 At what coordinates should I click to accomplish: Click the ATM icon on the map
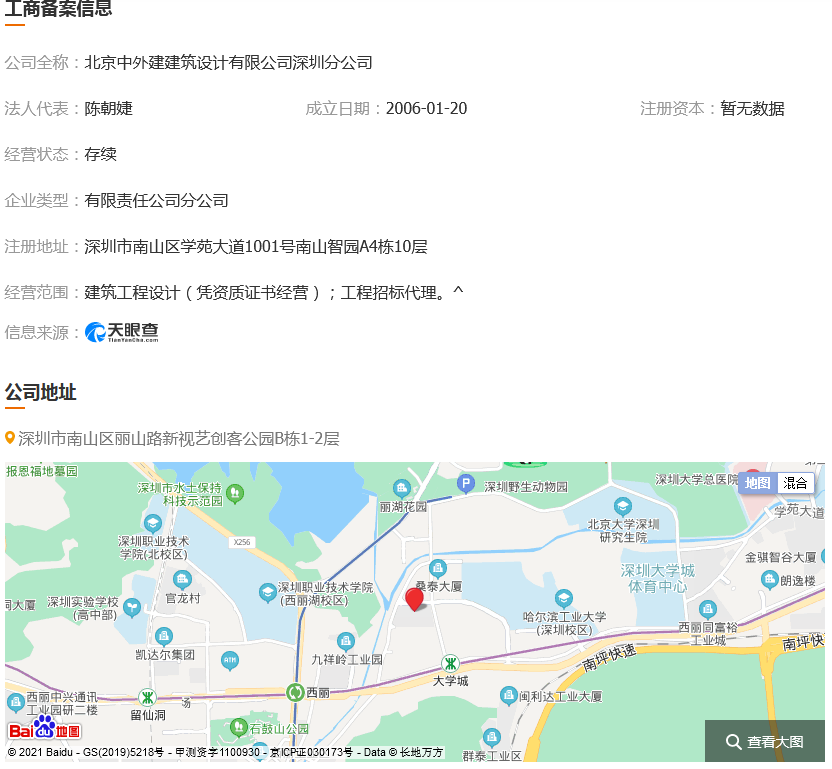tap(230, 661)
